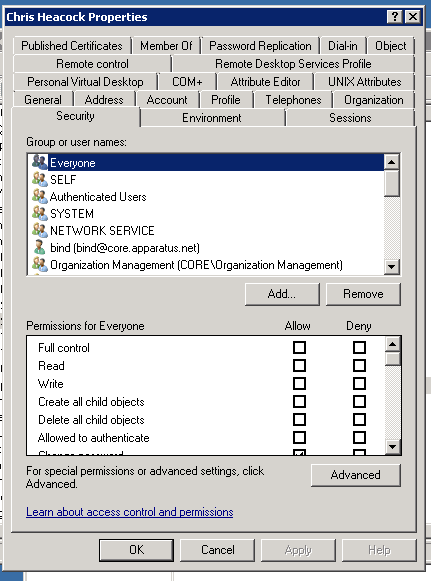Select Authenticated Users group icon
This screenshot has height=581, width=431.
40,196
